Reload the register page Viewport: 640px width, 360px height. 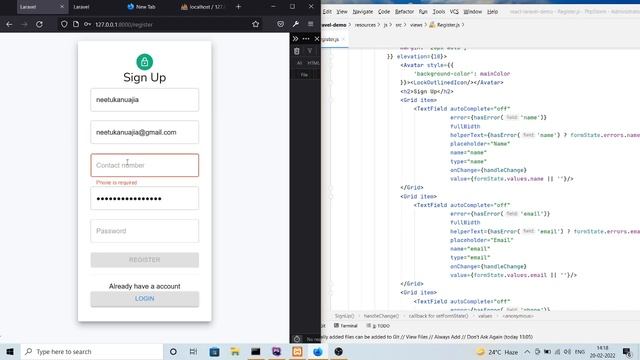39,24
